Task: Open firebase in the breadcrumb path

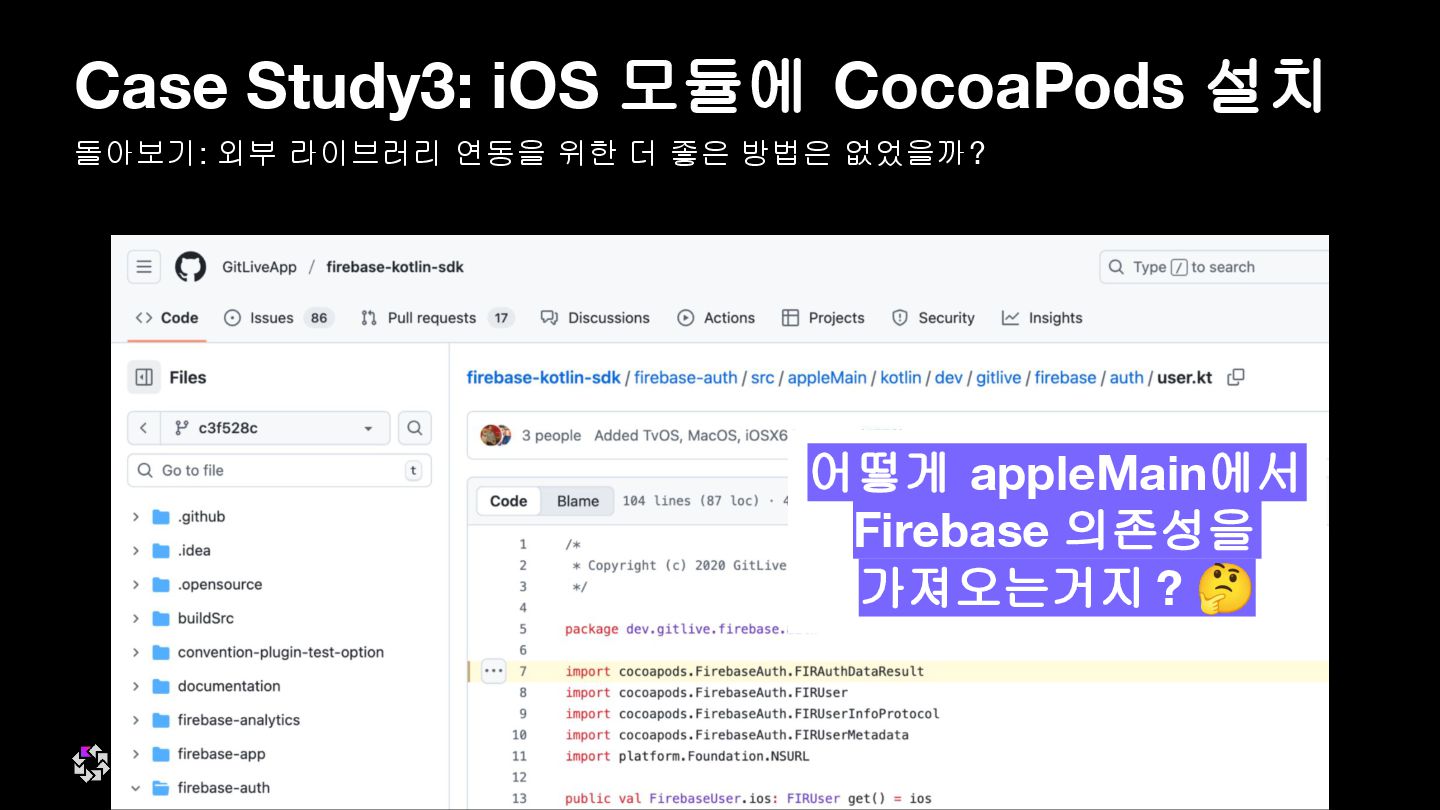Action: pos(1065,377)
